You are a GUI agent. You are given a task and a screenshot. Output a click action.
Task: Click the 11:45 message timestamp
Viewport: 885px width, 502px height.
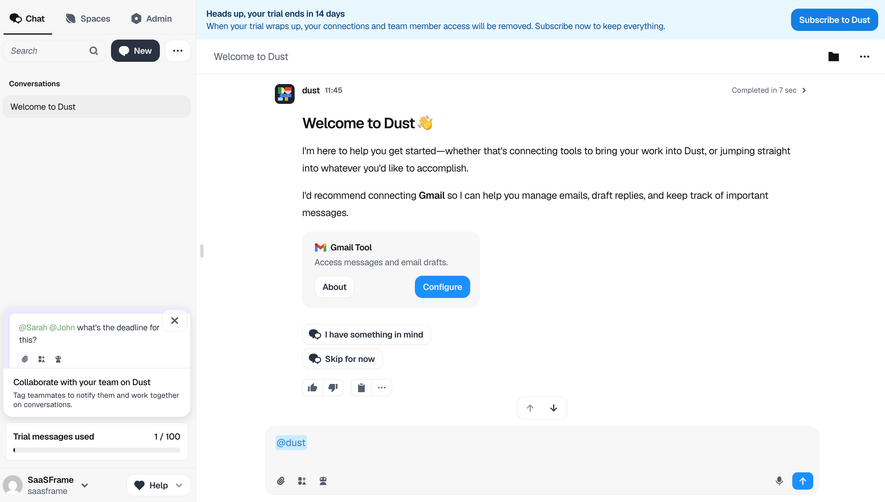point(334,90)
